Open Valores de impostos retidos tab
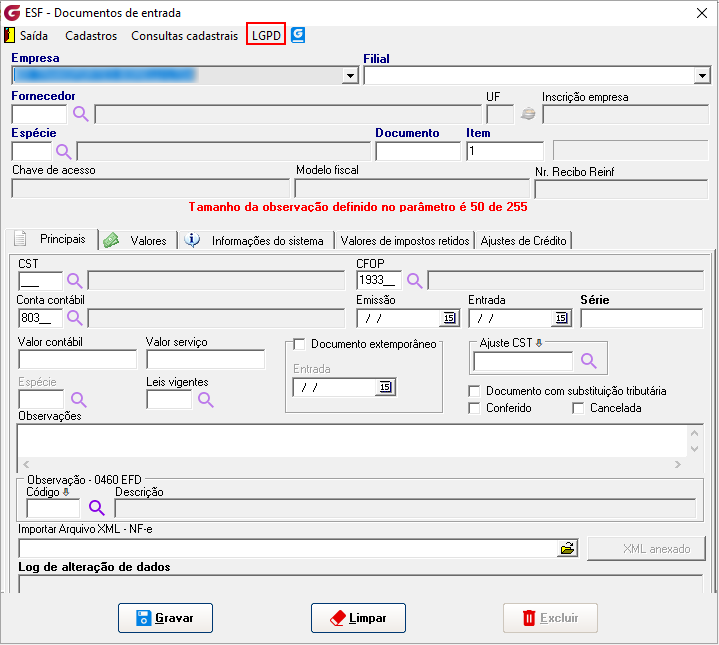 click(x=404, y=240)
